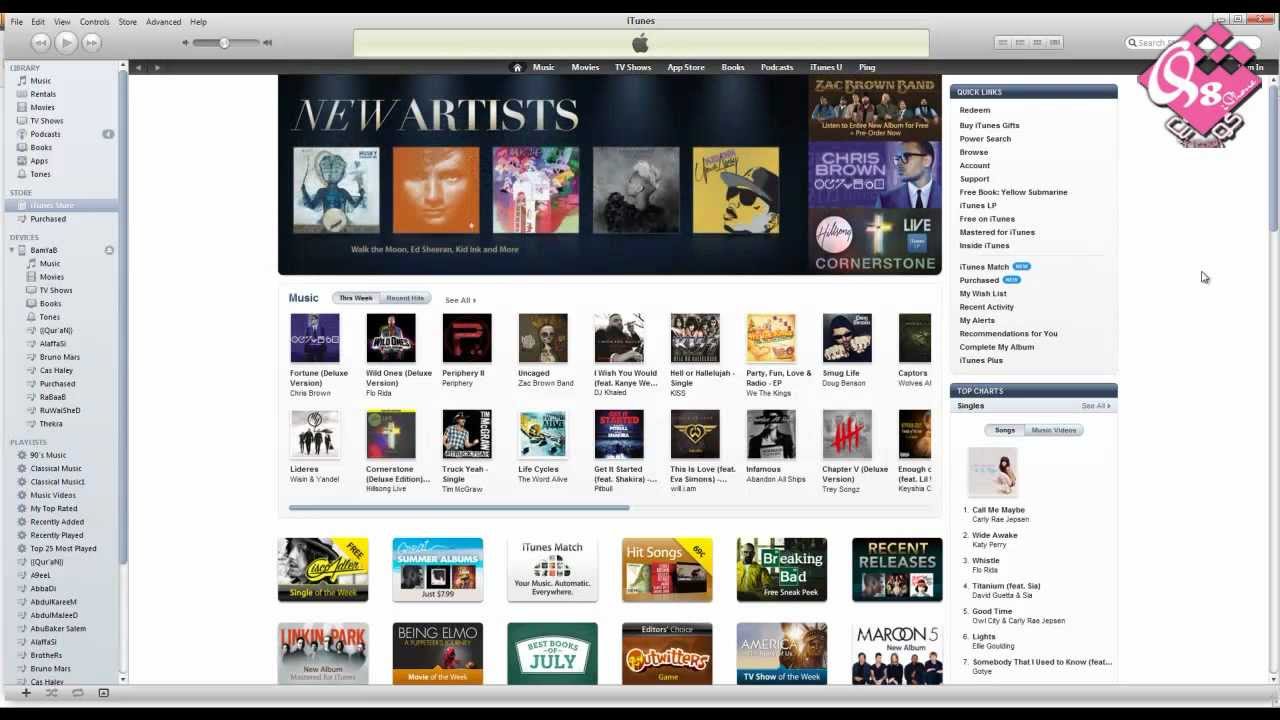Click the Music section horizontal scrollbar
Viewport: 1280px width, 720px height.
pos(459,508)
